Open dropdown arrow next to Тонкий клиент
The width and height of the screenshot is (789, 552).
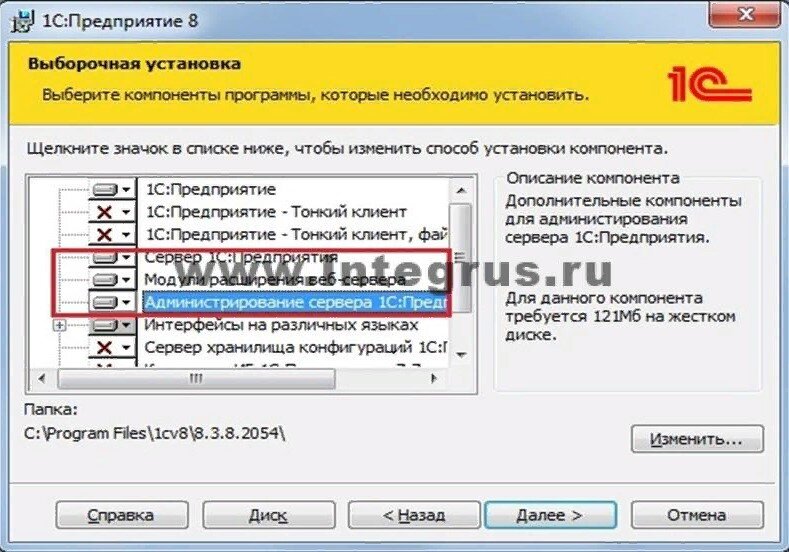(x=126, y=212)
